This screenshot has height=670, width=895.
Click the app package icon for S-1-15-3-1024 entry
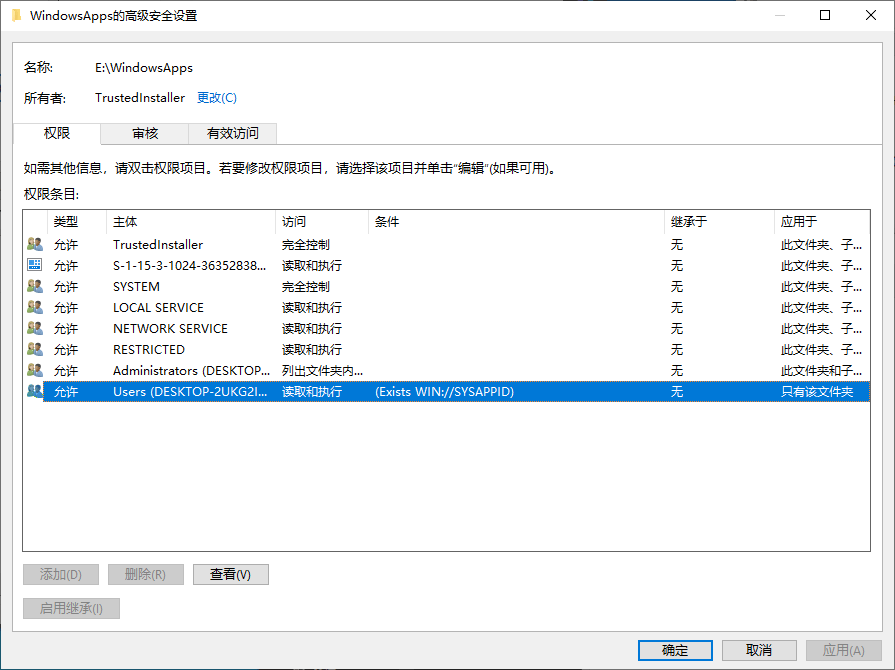[35, 265]
